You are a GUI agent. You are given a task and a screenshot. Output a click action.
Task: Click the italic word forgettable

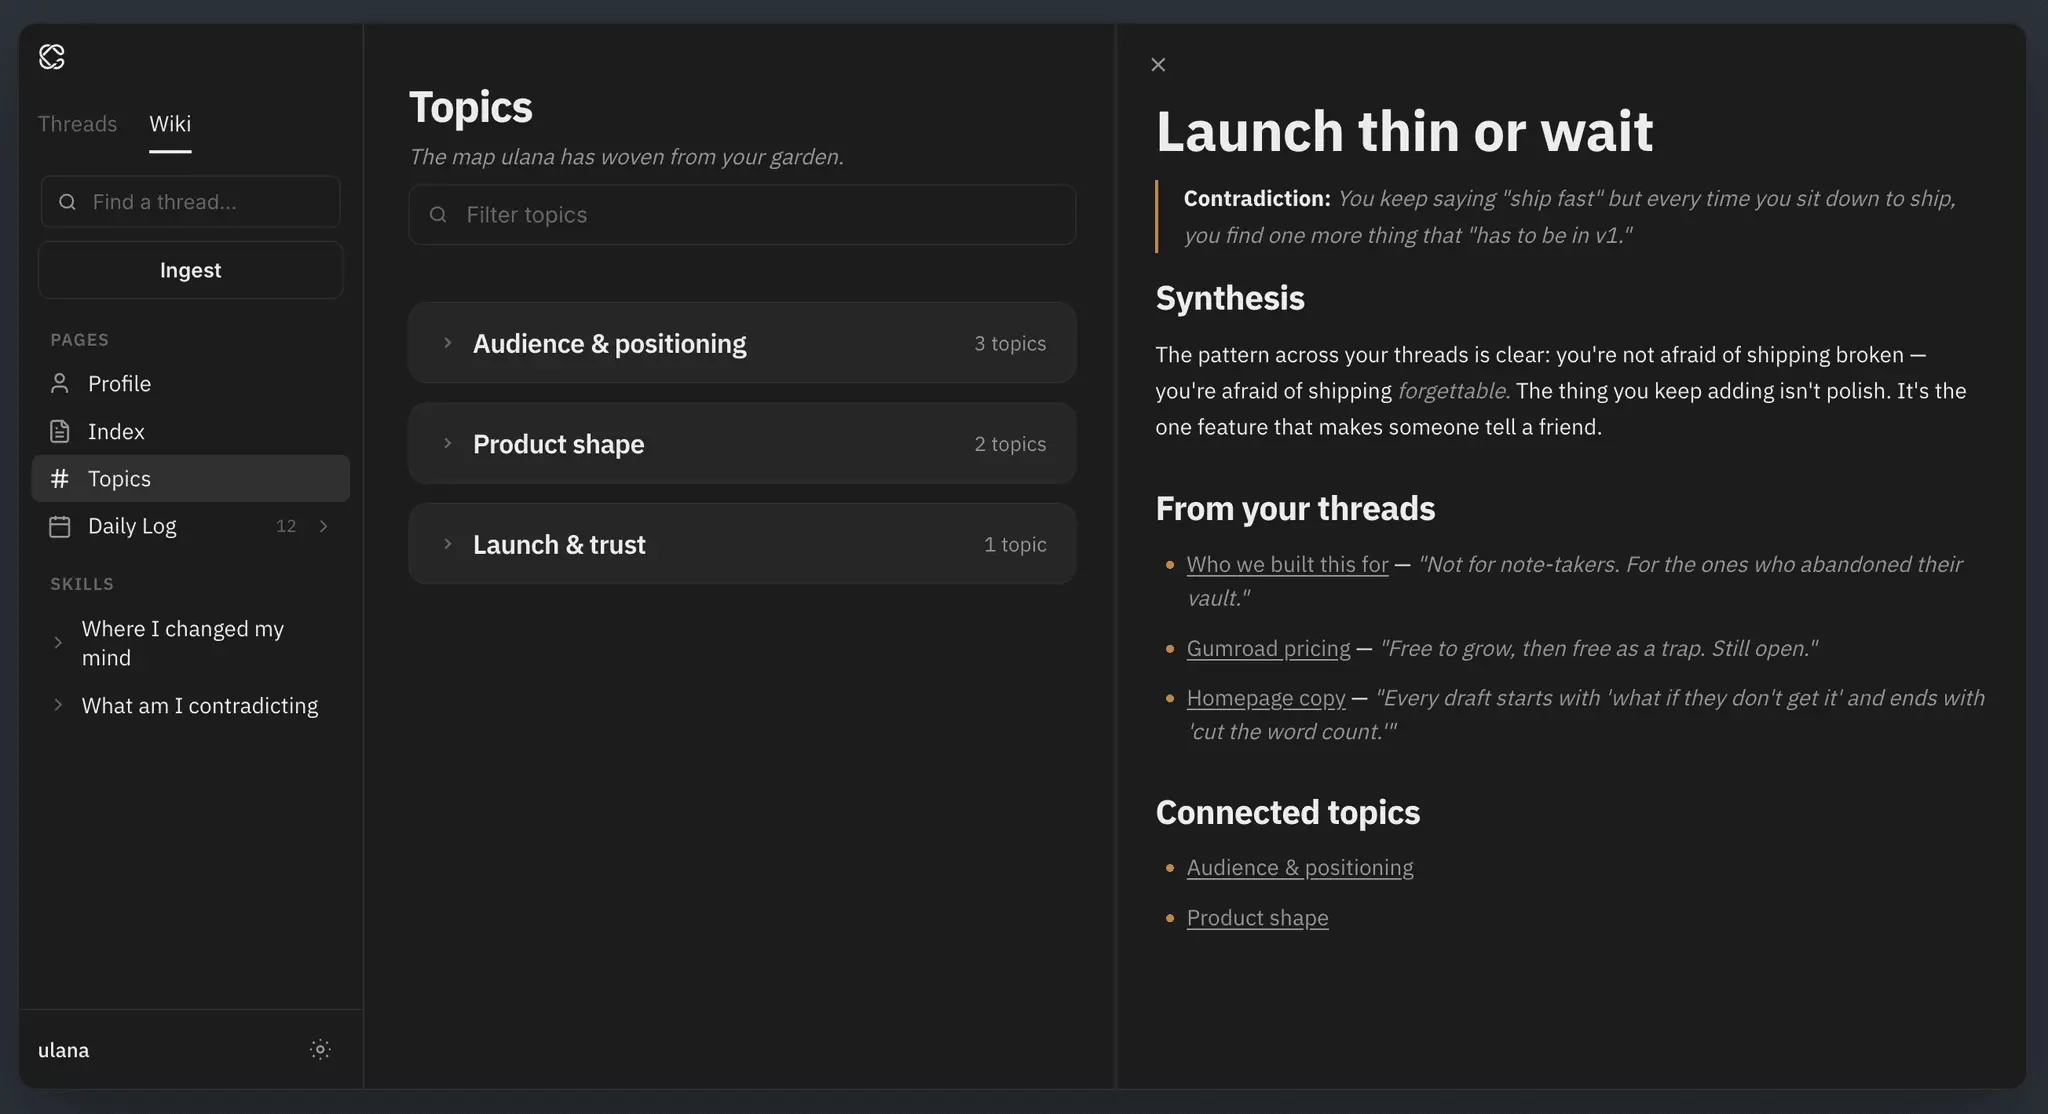[x=1453, y=391]
